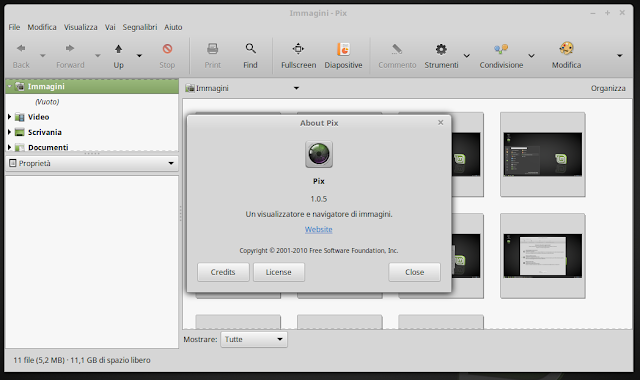Expand the Condivisione dropdown chevron
This screenshot has width=640, height=380.
pyautogui.click(x=531, y=56)
